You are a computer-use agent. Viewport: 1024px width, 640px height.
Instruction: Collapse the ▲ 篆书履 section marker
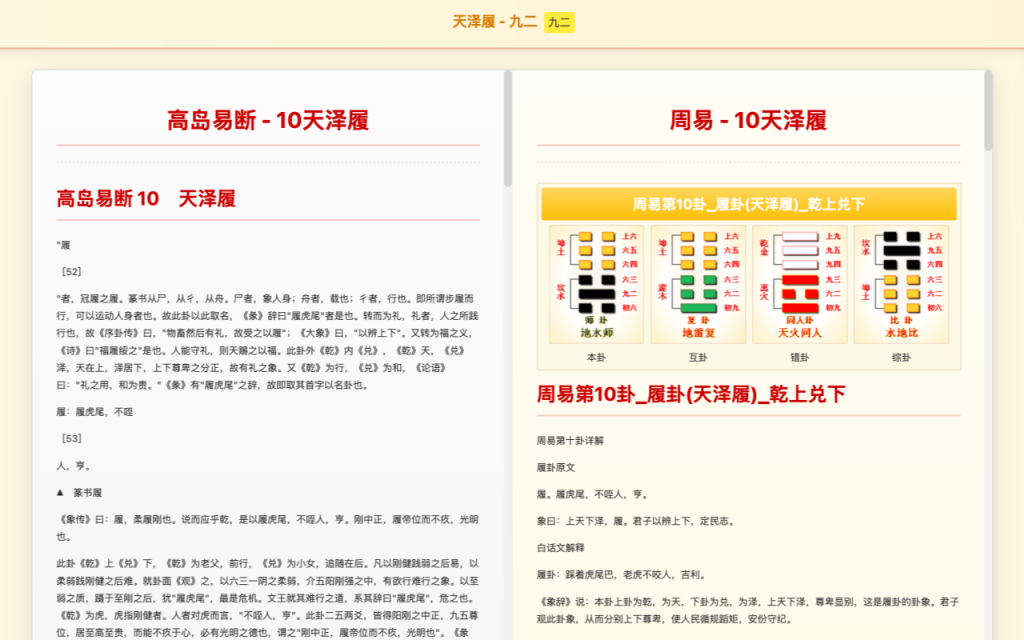[x=63, y=493]
